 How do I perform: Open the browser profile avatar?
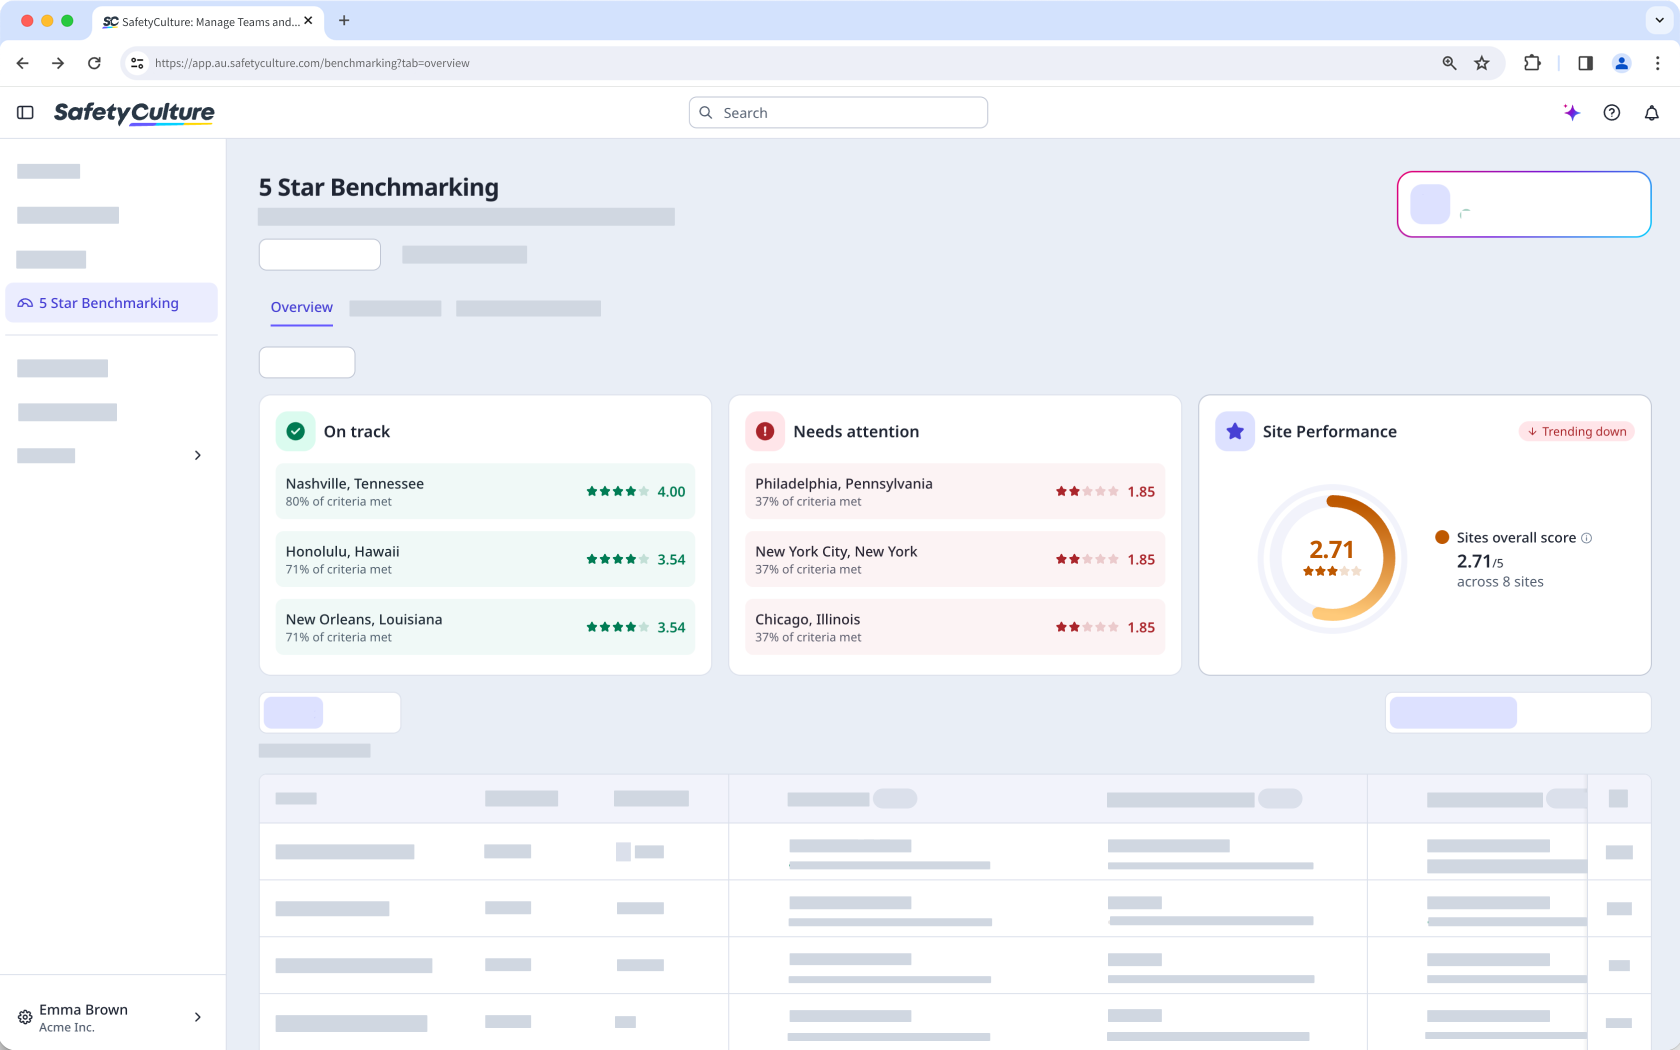tap(1622, 63)
